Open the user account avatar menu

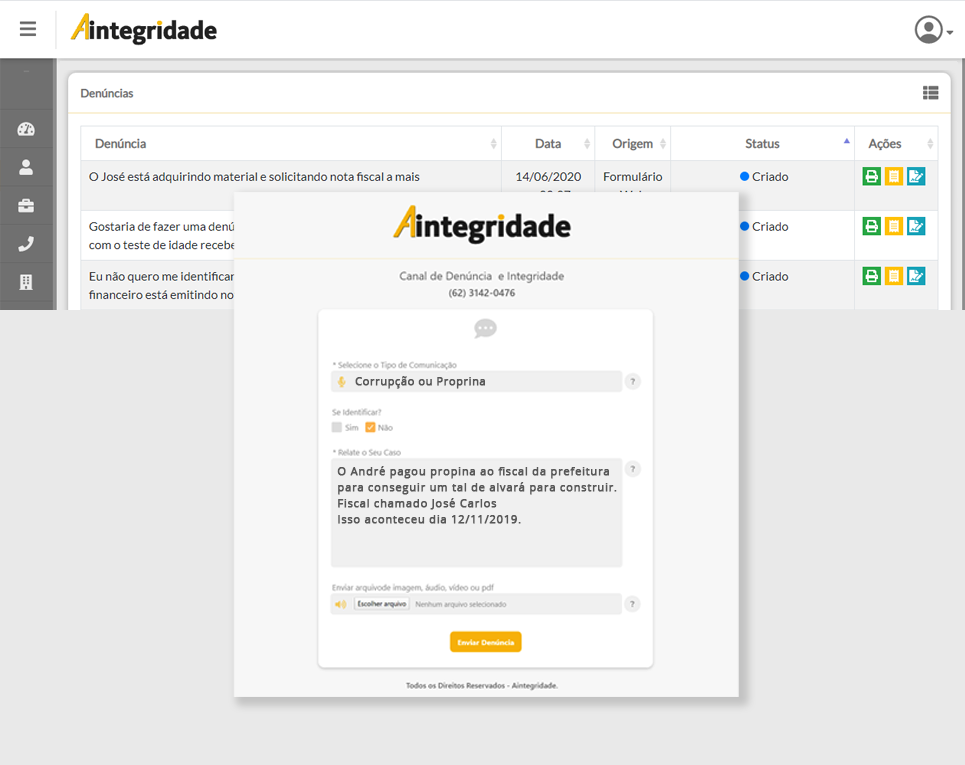(x=933, y=30)
